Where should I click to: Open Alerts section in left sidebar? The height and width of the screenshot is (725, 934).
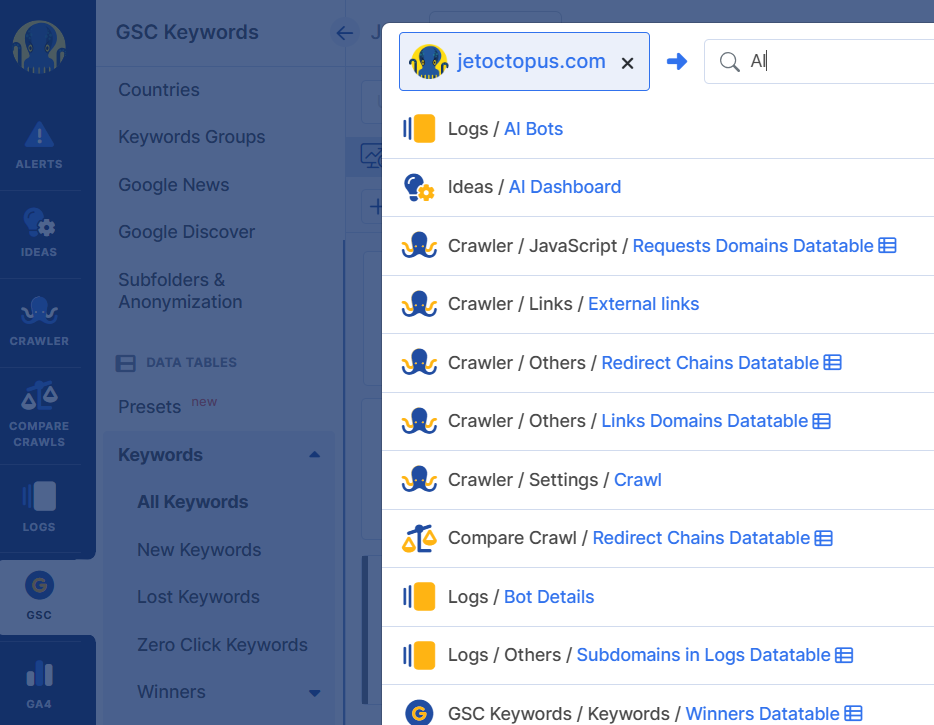[x=39, y=145]
